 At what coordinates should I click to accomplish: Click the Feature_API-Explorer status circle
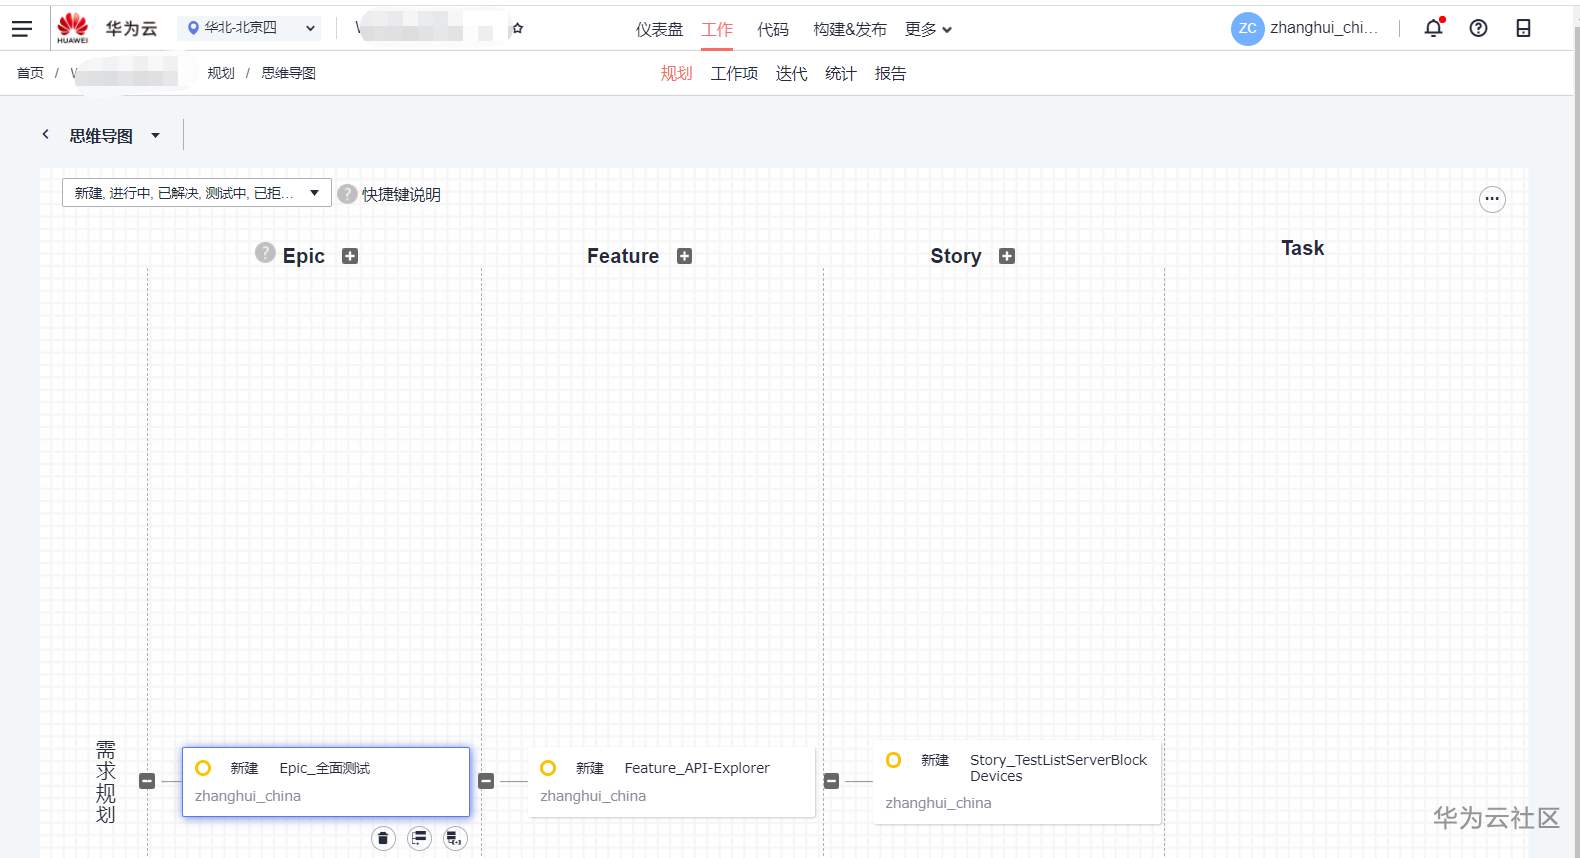point(548,768)
